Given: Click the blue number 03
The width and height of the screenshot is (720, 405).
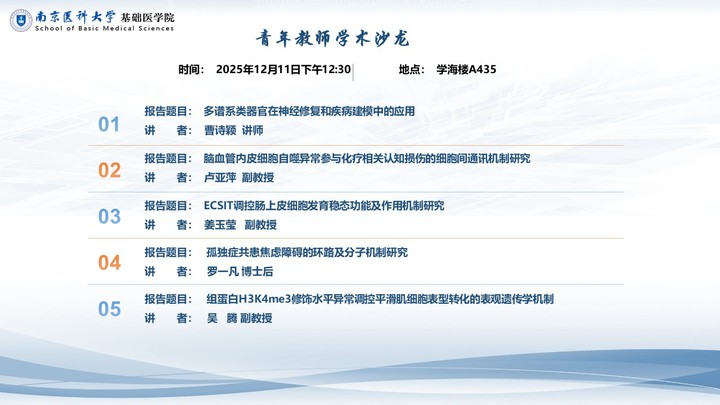Looking at the screenshot, I should (x=109, y=216).
